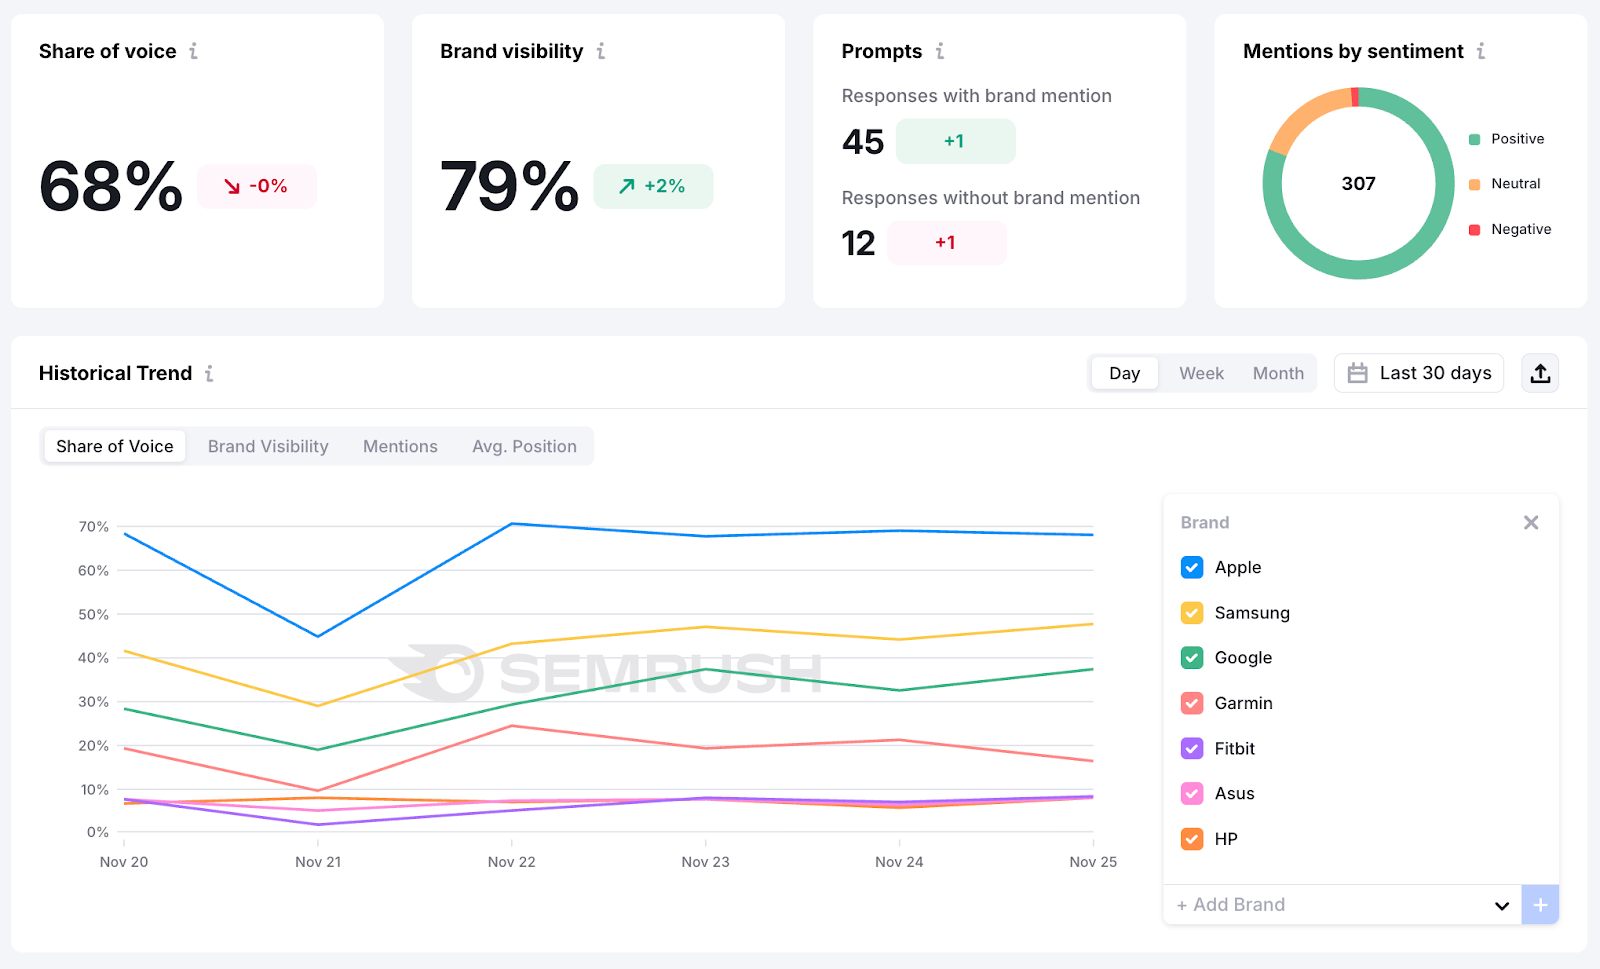
Task: Click the plus button next to Add Brand
Action: (x=1540, y=904)
